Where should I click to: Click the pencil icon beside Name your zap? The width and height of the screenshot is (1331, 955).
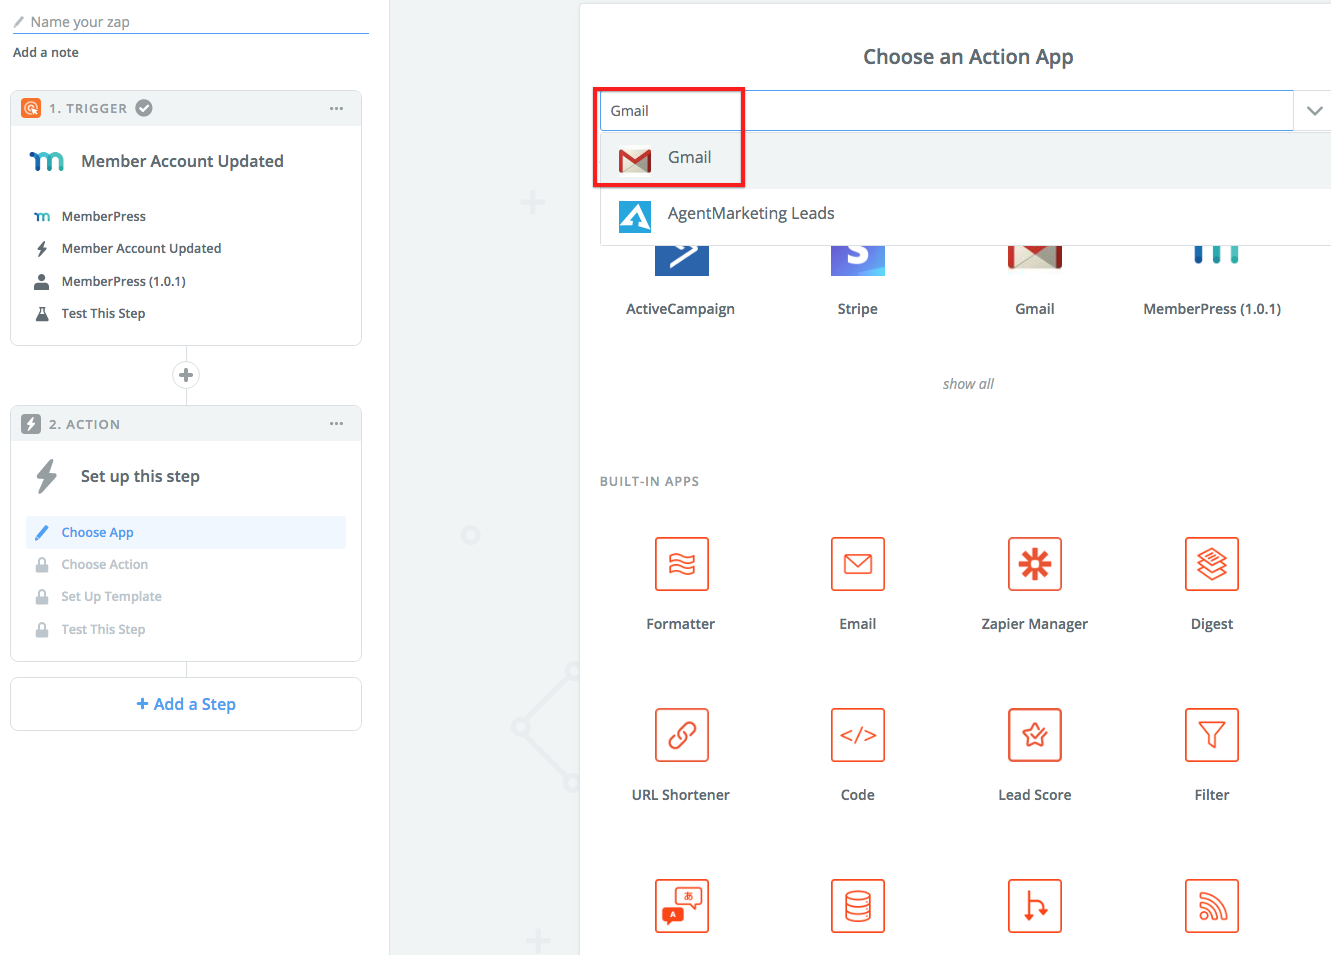point(18,21)
